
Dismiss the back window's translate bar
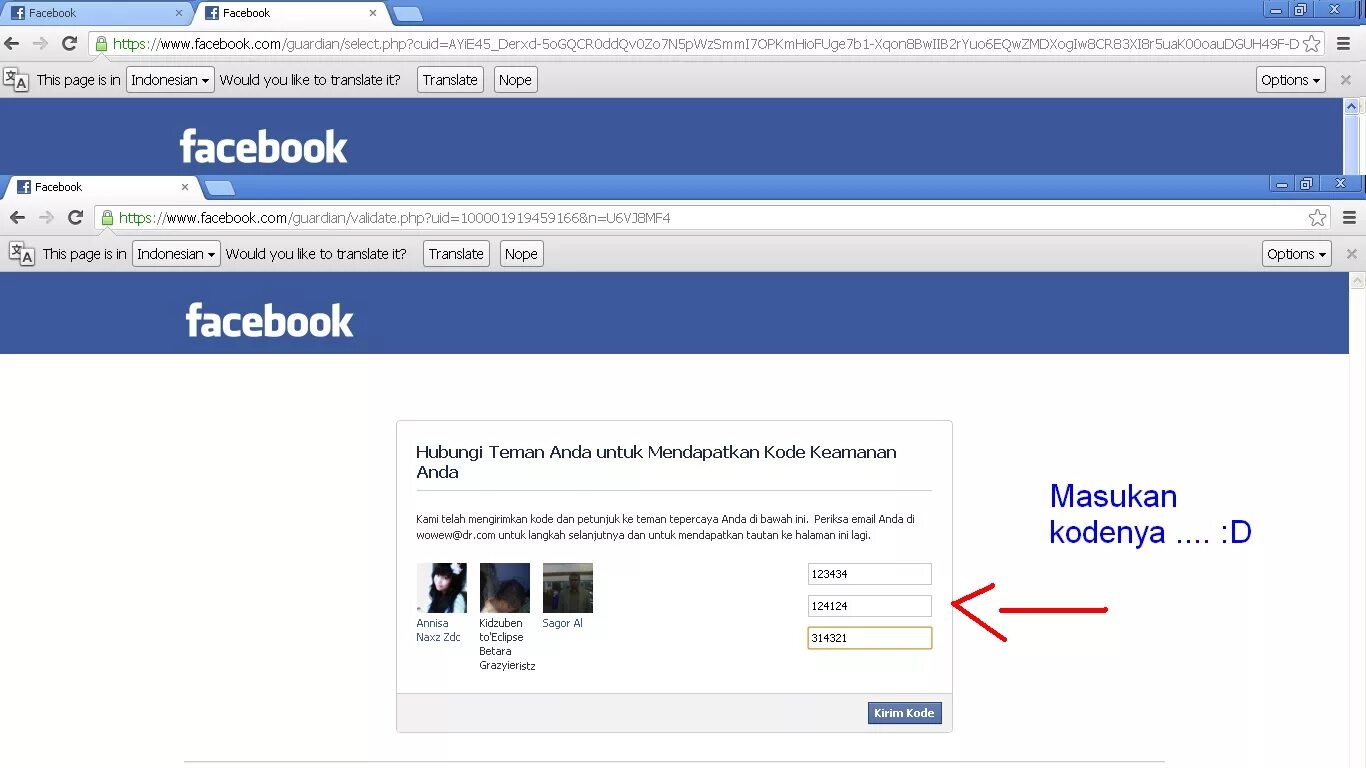point(1345,80)
